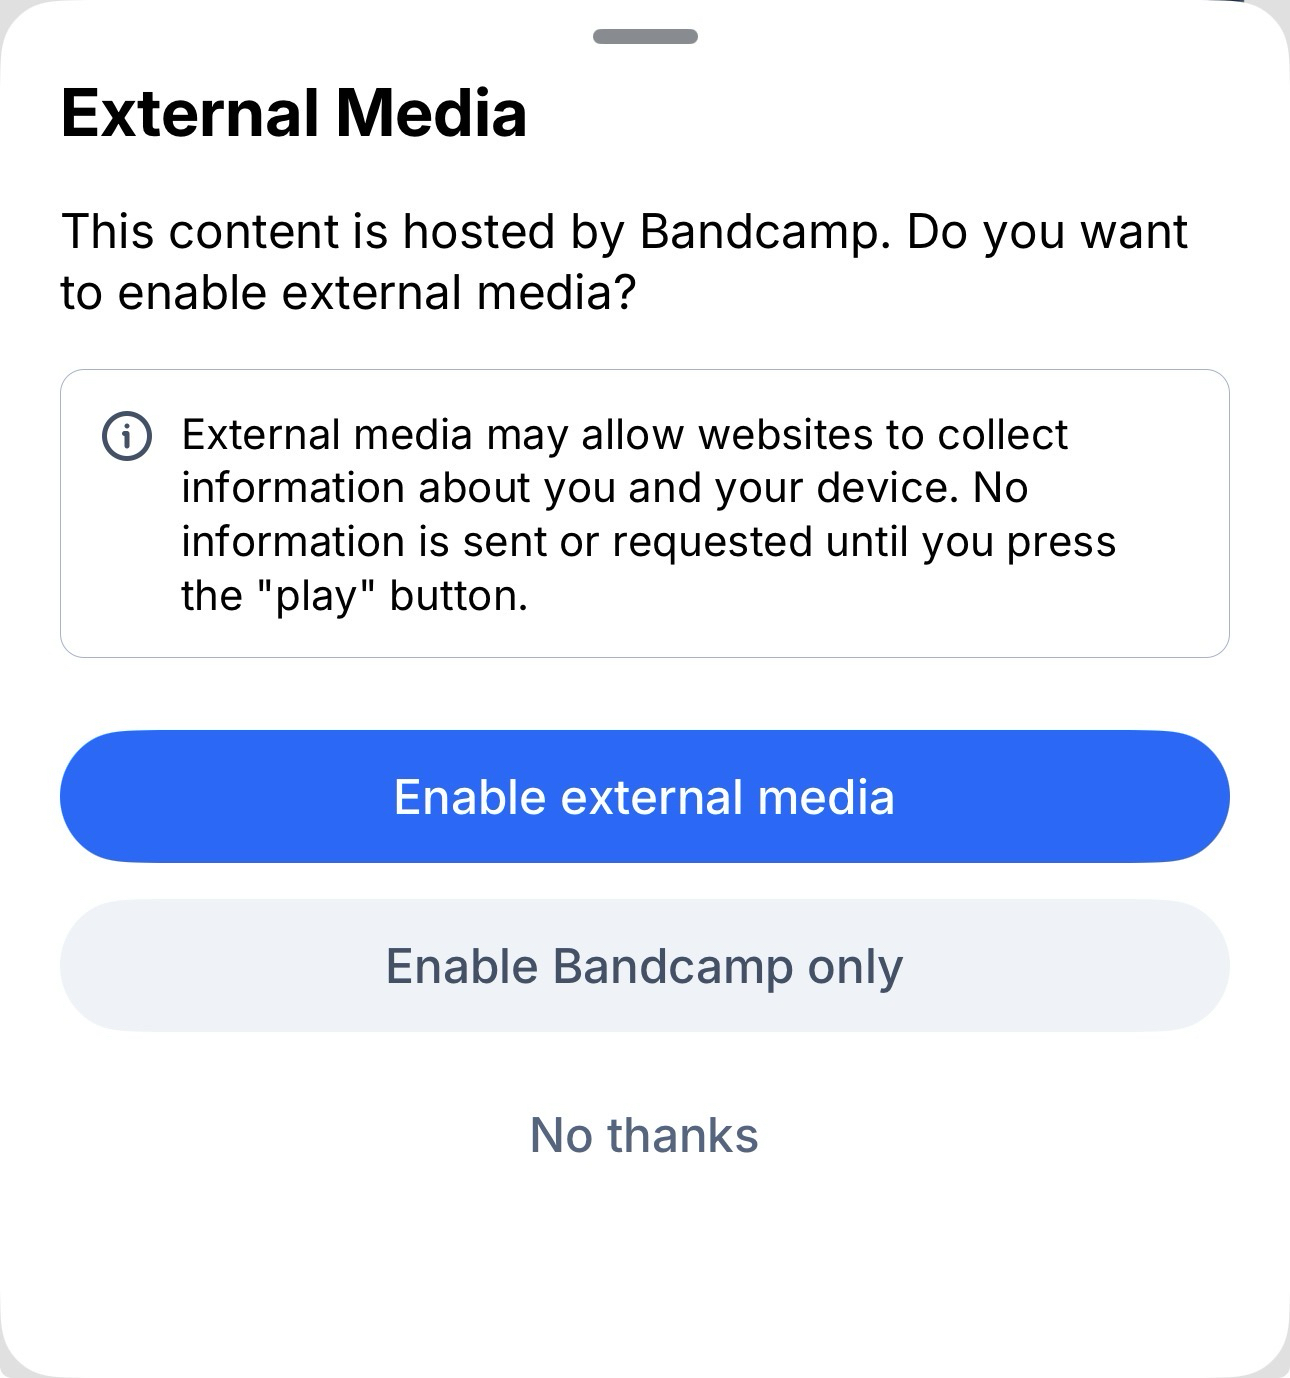The height and width of the screenshot is (1378, 1290).
Task: Click "to enable external media?" question line
Action: pos(349,293)
